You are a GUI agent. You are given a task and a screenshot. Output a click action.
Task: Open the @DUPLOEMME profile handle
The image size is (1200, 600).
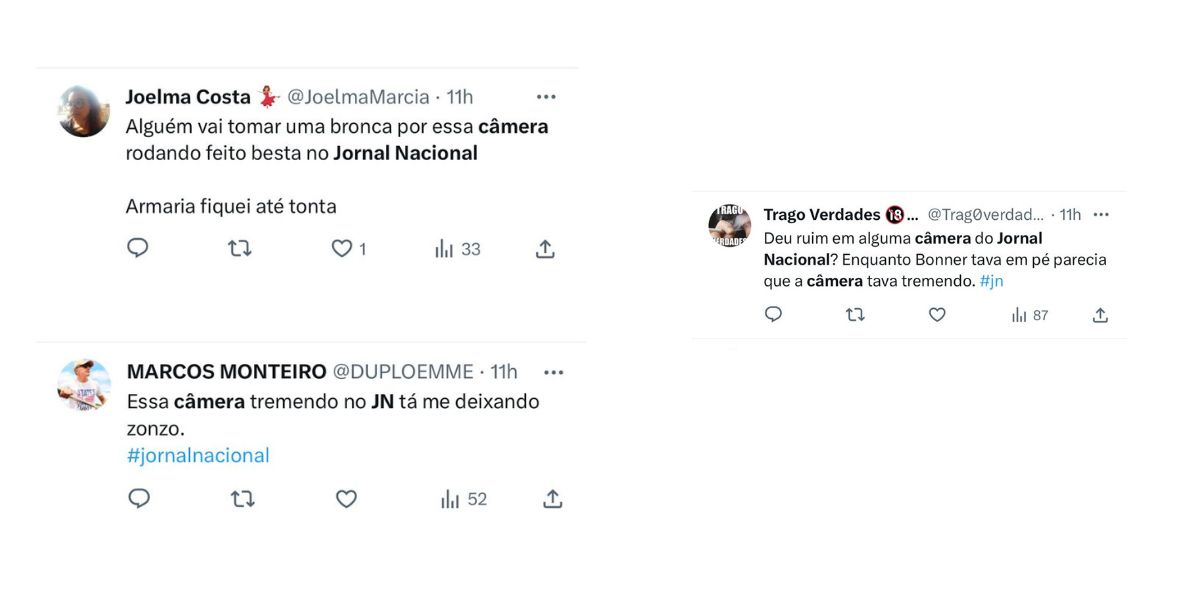coord(403,372)
